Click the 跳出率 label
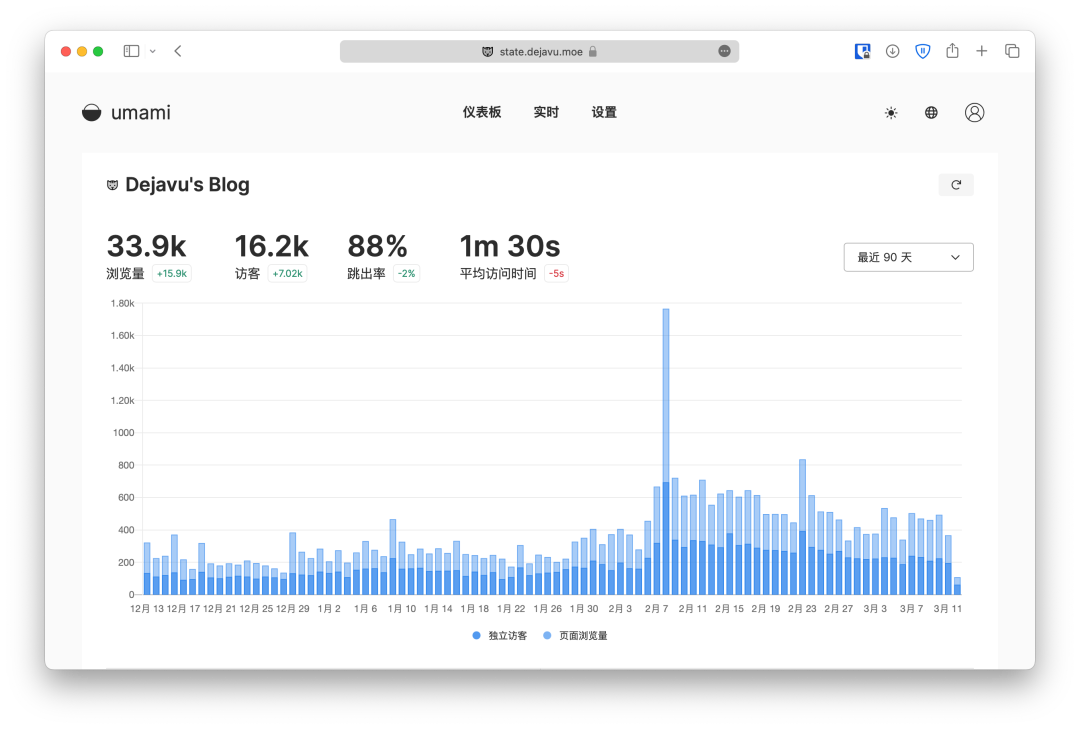This screenshot has height=729, width=1080. pyautogui.click(x=366, y=274)
